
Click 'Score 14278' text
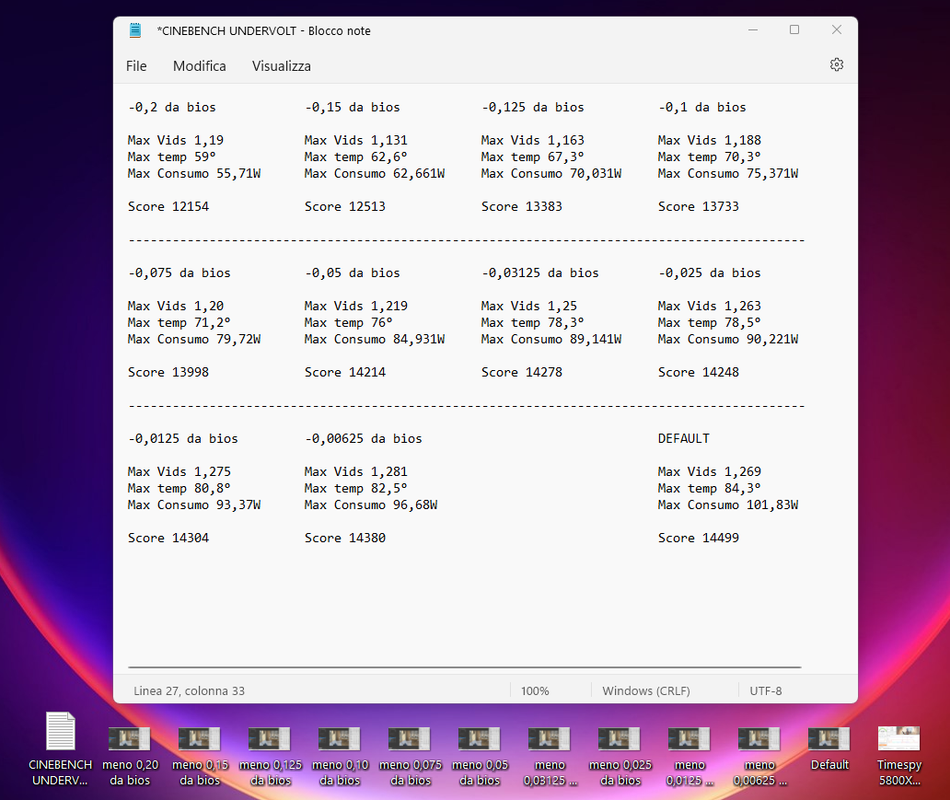click(522, 372)
